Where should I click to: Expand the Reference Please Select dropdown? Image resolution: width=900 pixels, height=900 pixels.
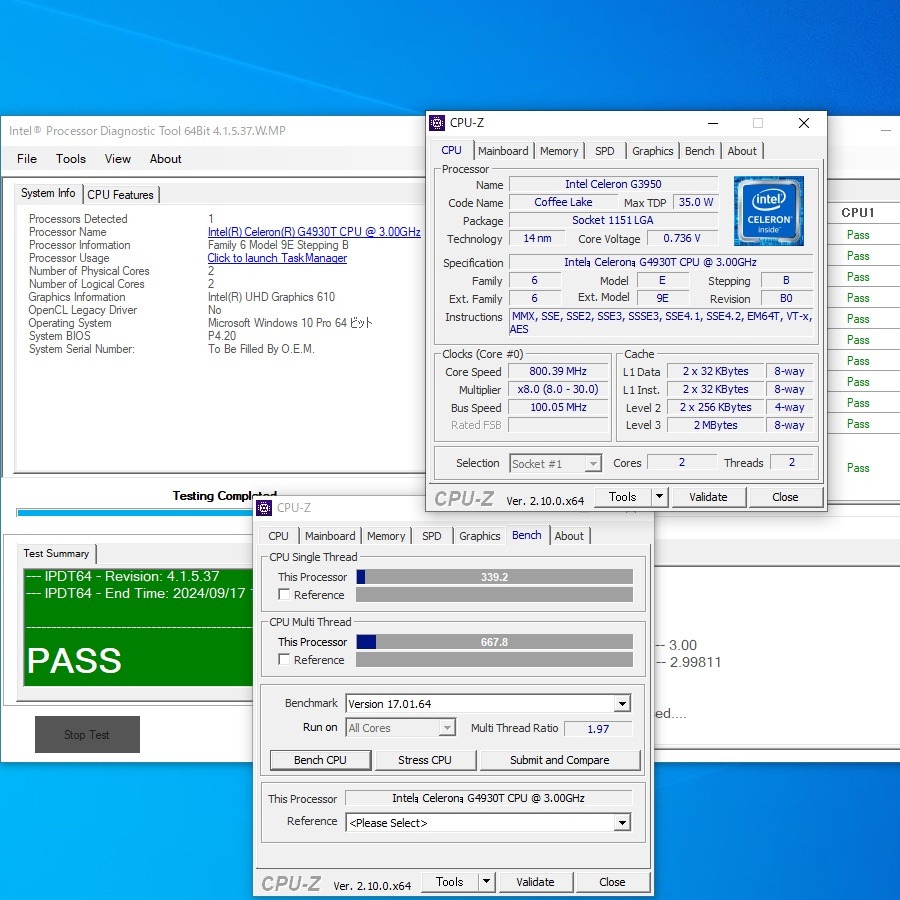point(622,823)
